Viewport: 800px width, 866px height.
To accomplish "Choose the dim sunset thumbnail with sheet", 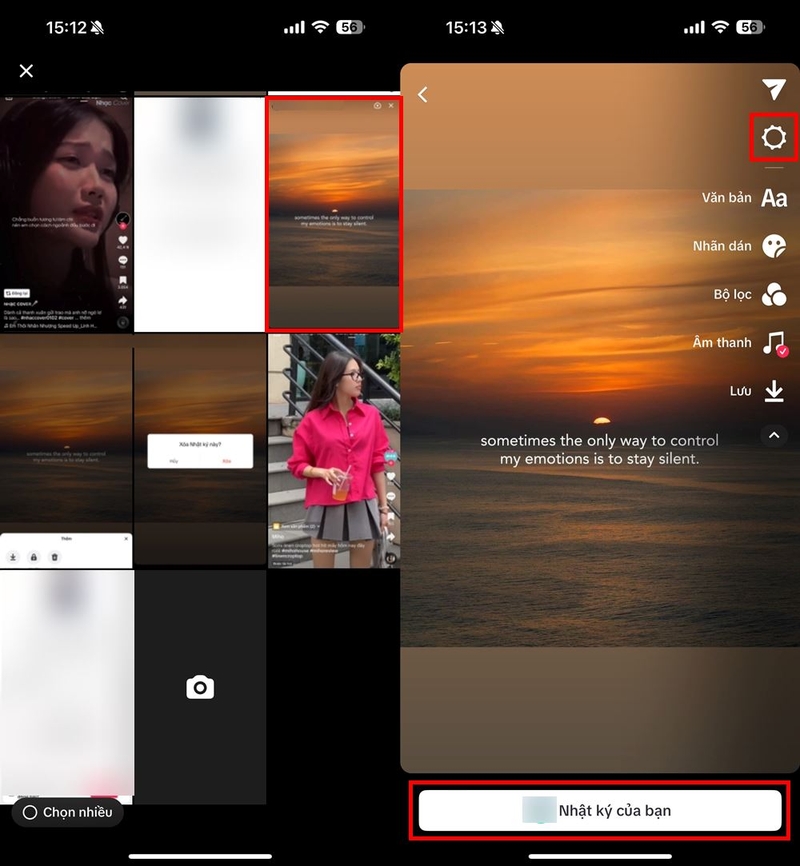I will coord(66,451).
